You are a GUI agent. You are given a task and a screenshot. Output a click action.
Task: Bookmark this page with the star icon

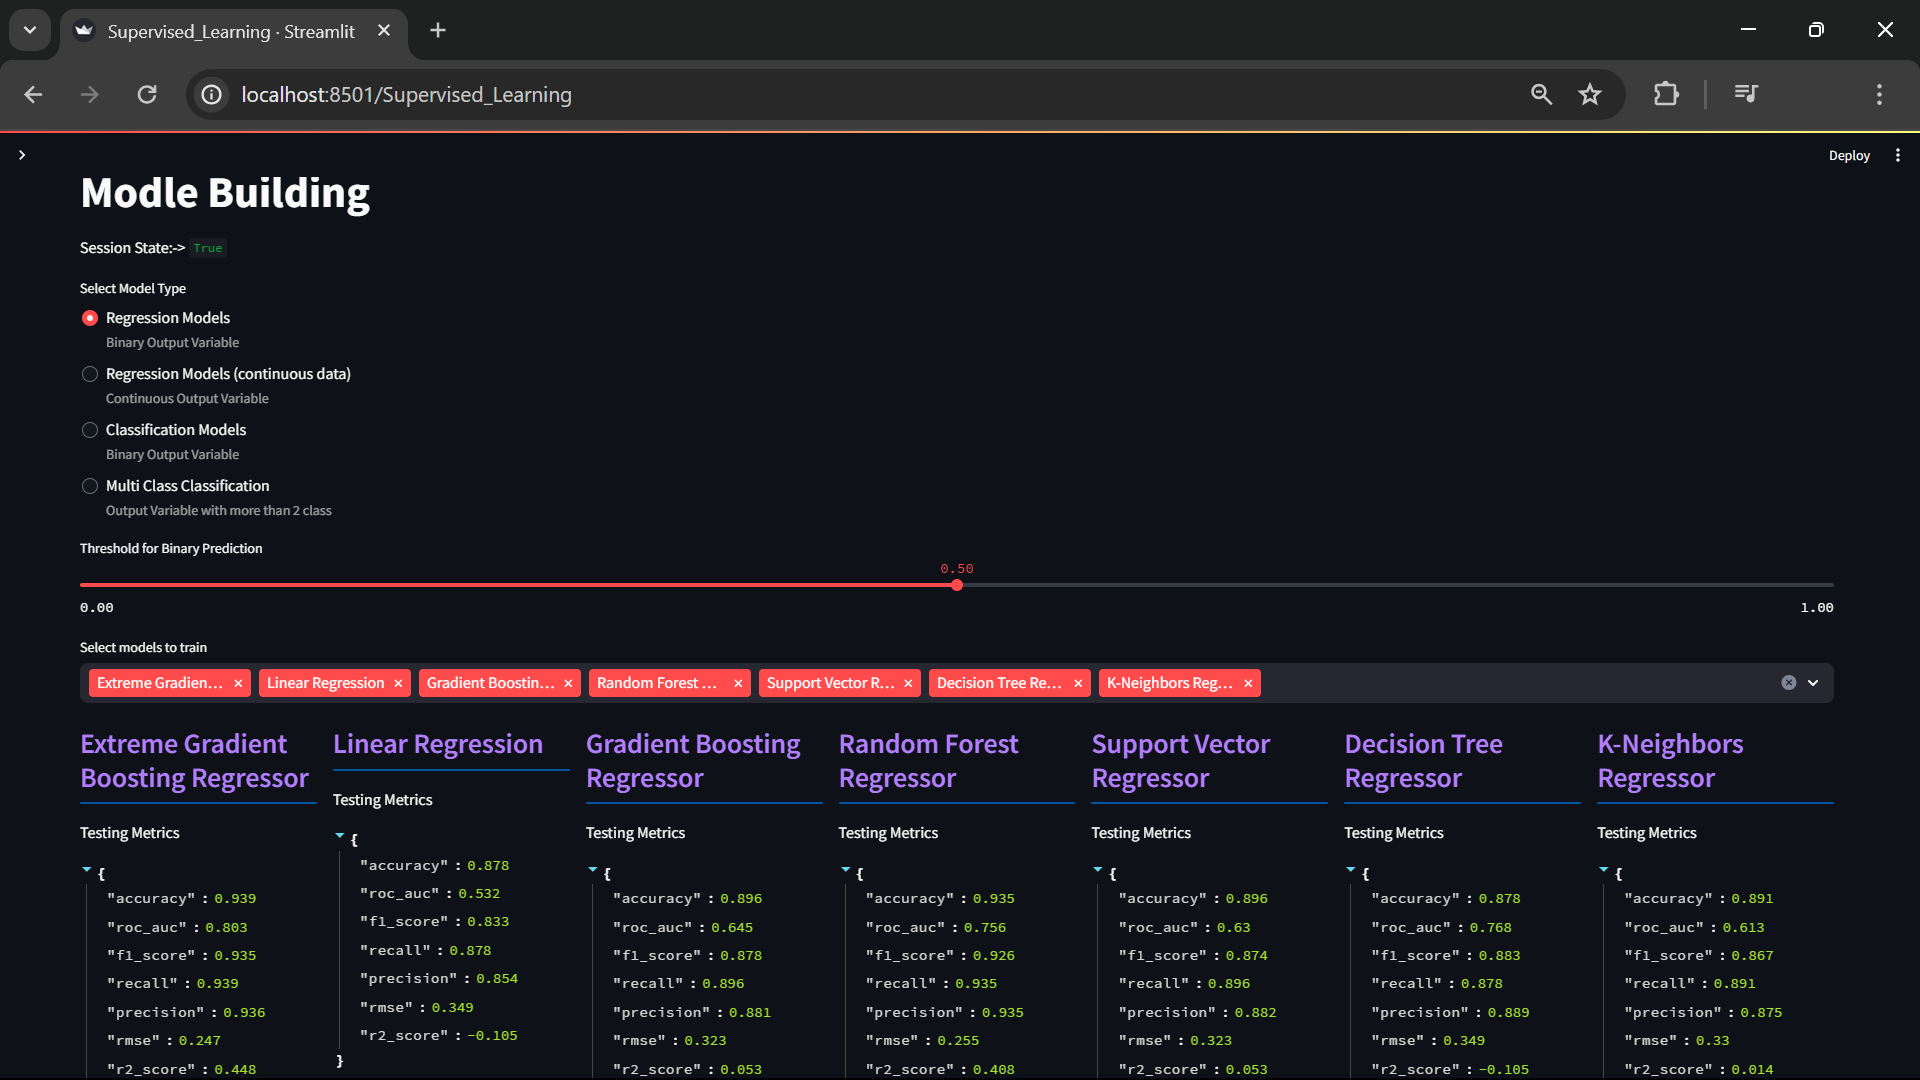[1589, 94]
